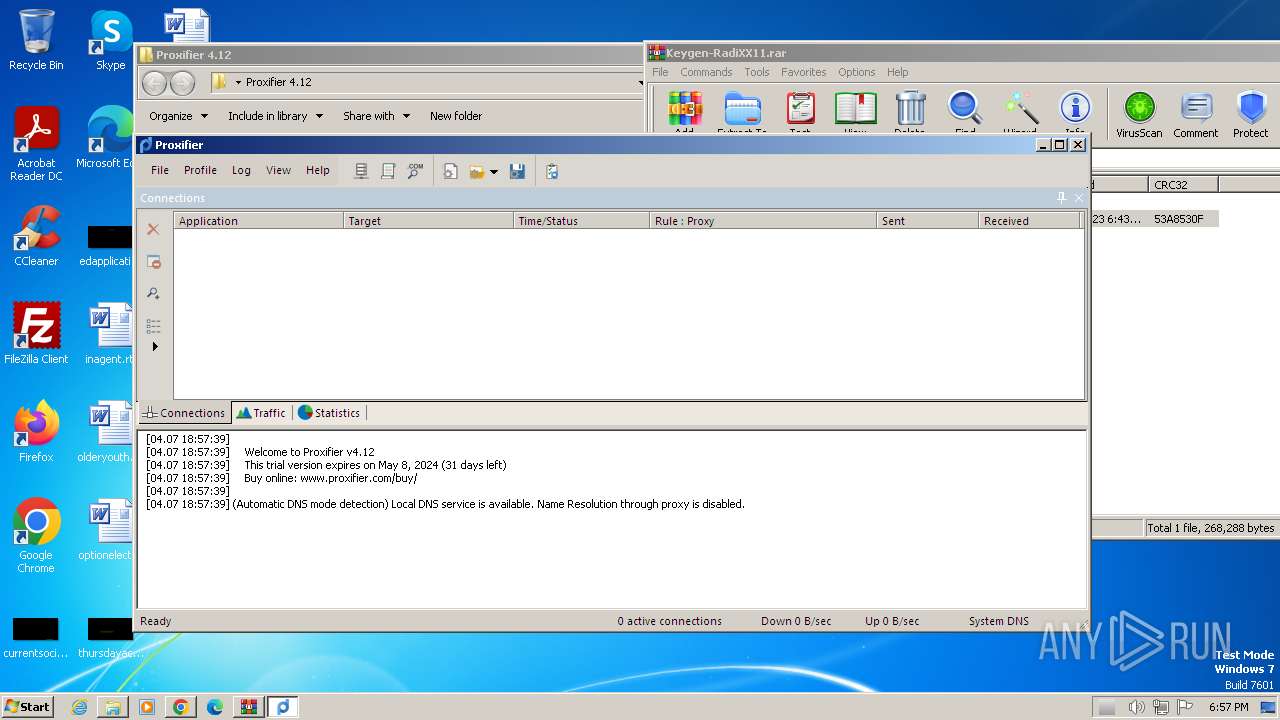Viewport: 1280px width, 720px height.
Task: Sort by the Rule : Proxy column
Action: pyautogui.click(x=763, y=221)
